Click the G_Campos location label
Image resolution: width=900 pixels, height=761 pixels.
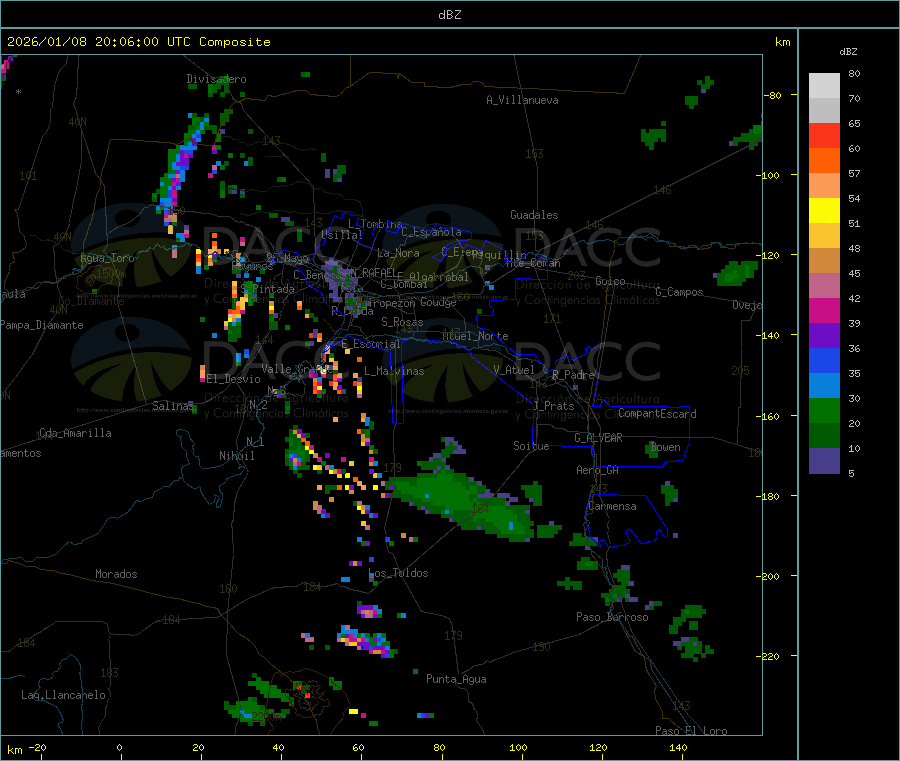tap(680, 292)
